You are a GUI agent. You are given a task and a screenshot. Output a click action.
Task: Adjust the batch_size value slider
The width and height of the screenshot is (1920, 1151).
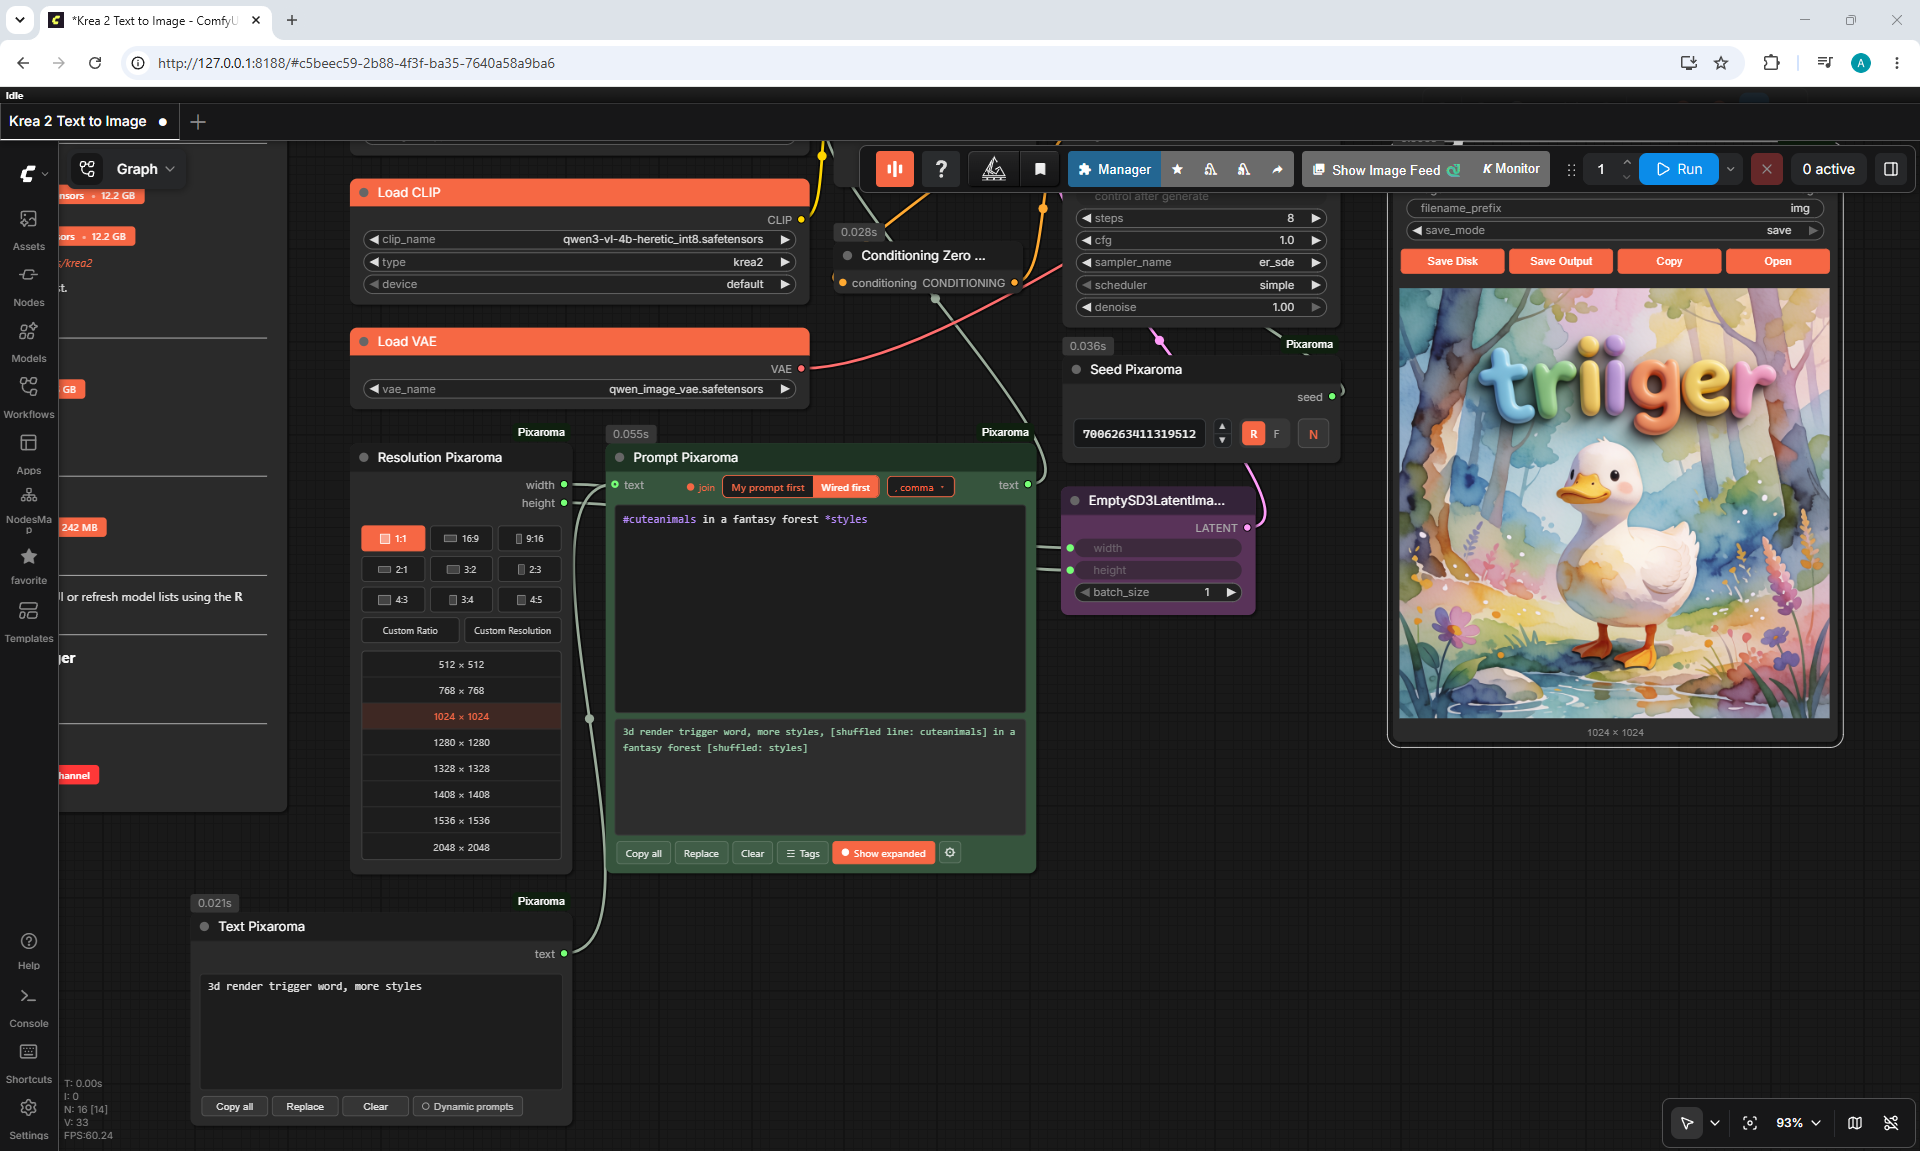pyautogui.click(x=1158, y=592)
